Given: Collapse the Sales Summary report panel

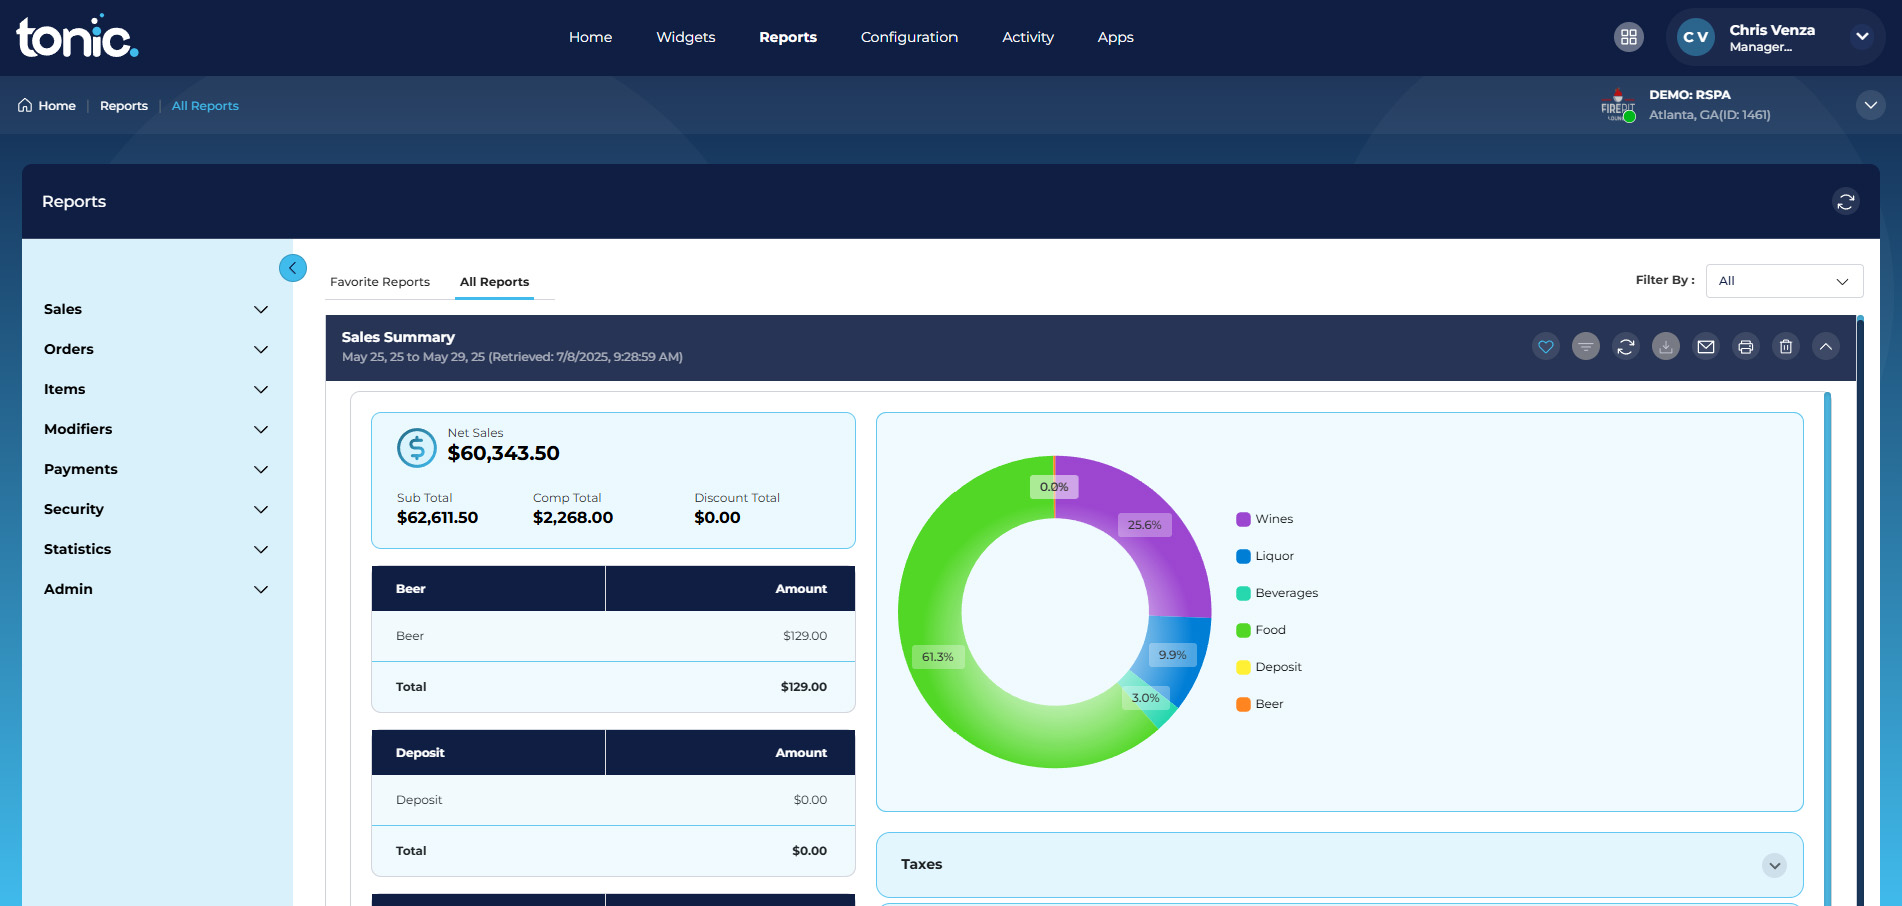Looking at the screenshot, I should (x=1826, y=347).
